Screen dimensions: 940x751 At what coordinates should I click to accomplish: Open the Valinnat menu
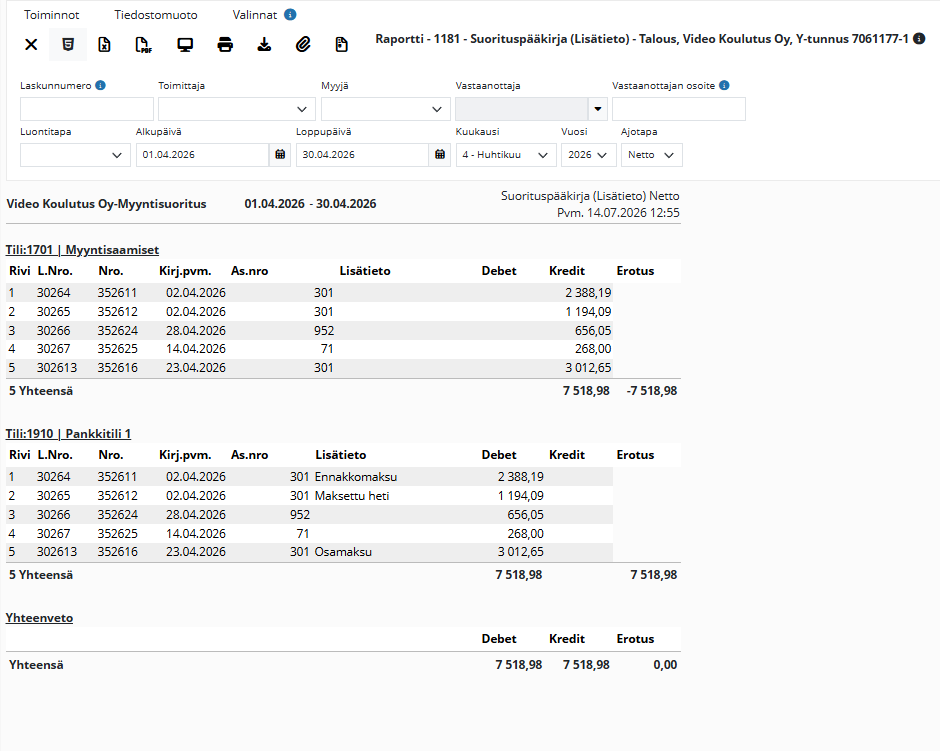coord(255,15)
